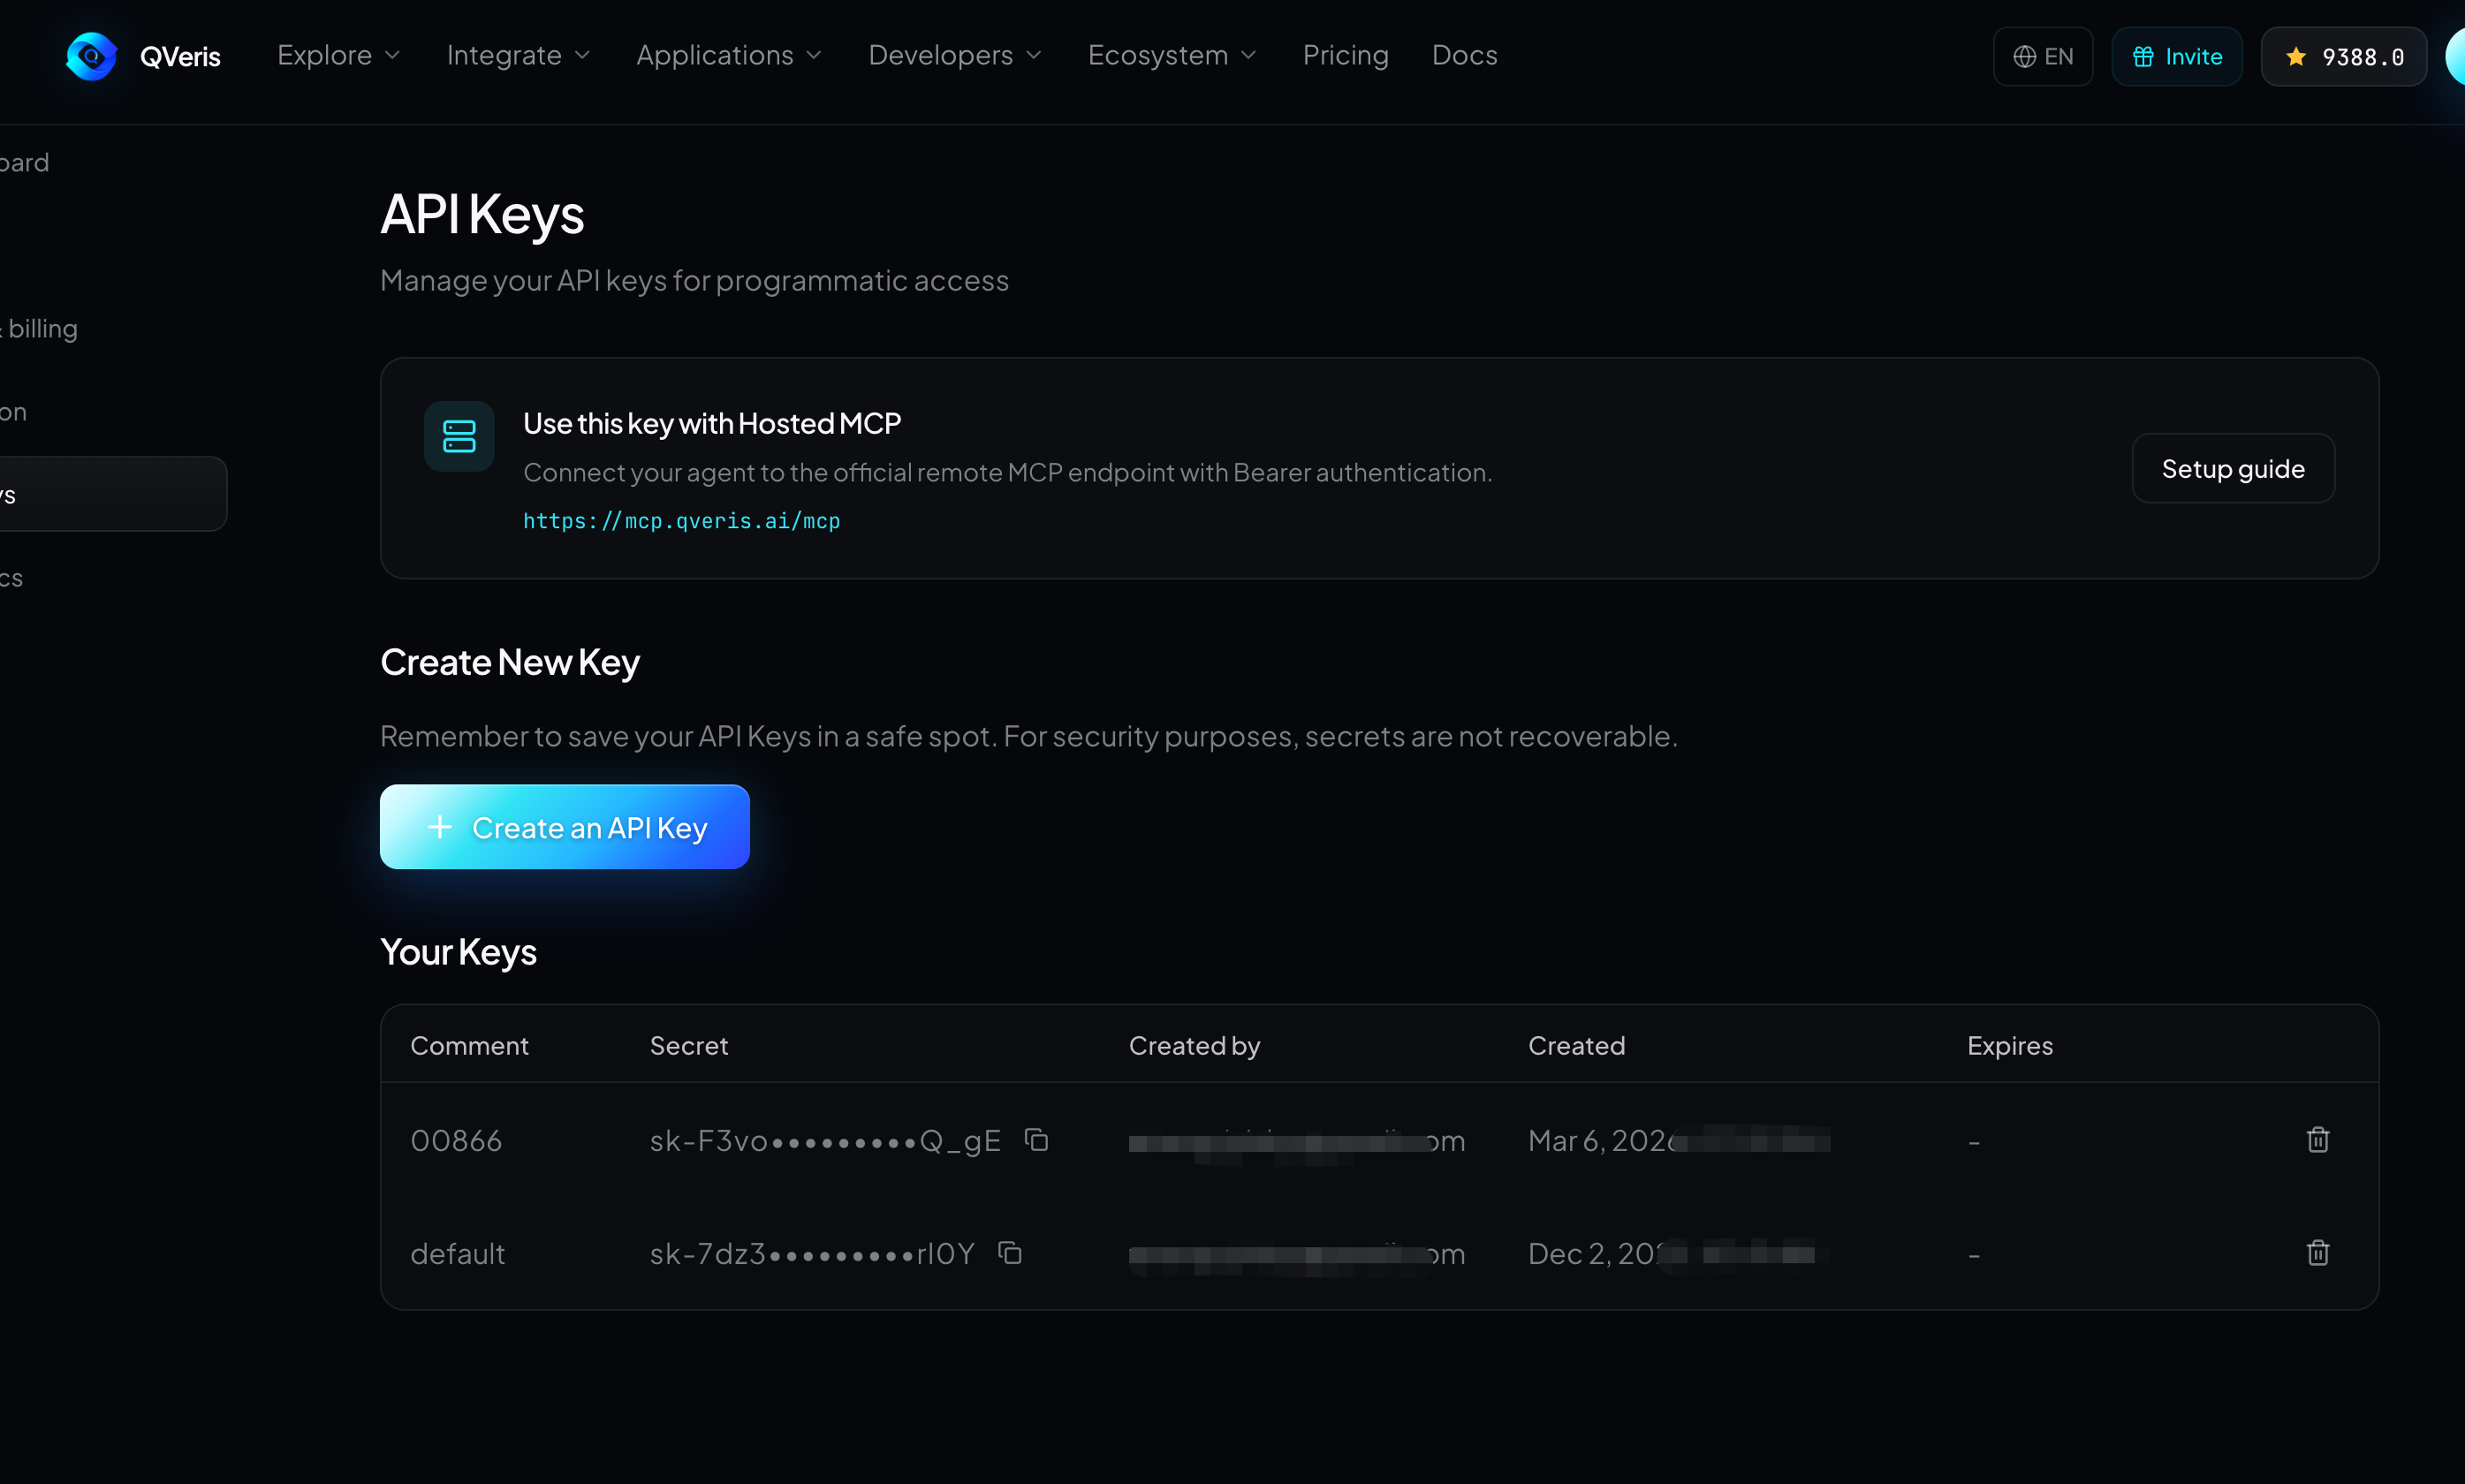Open the EN language selector
This screenshot has width=2465, height=1484.
click(x=2042, y=57)
